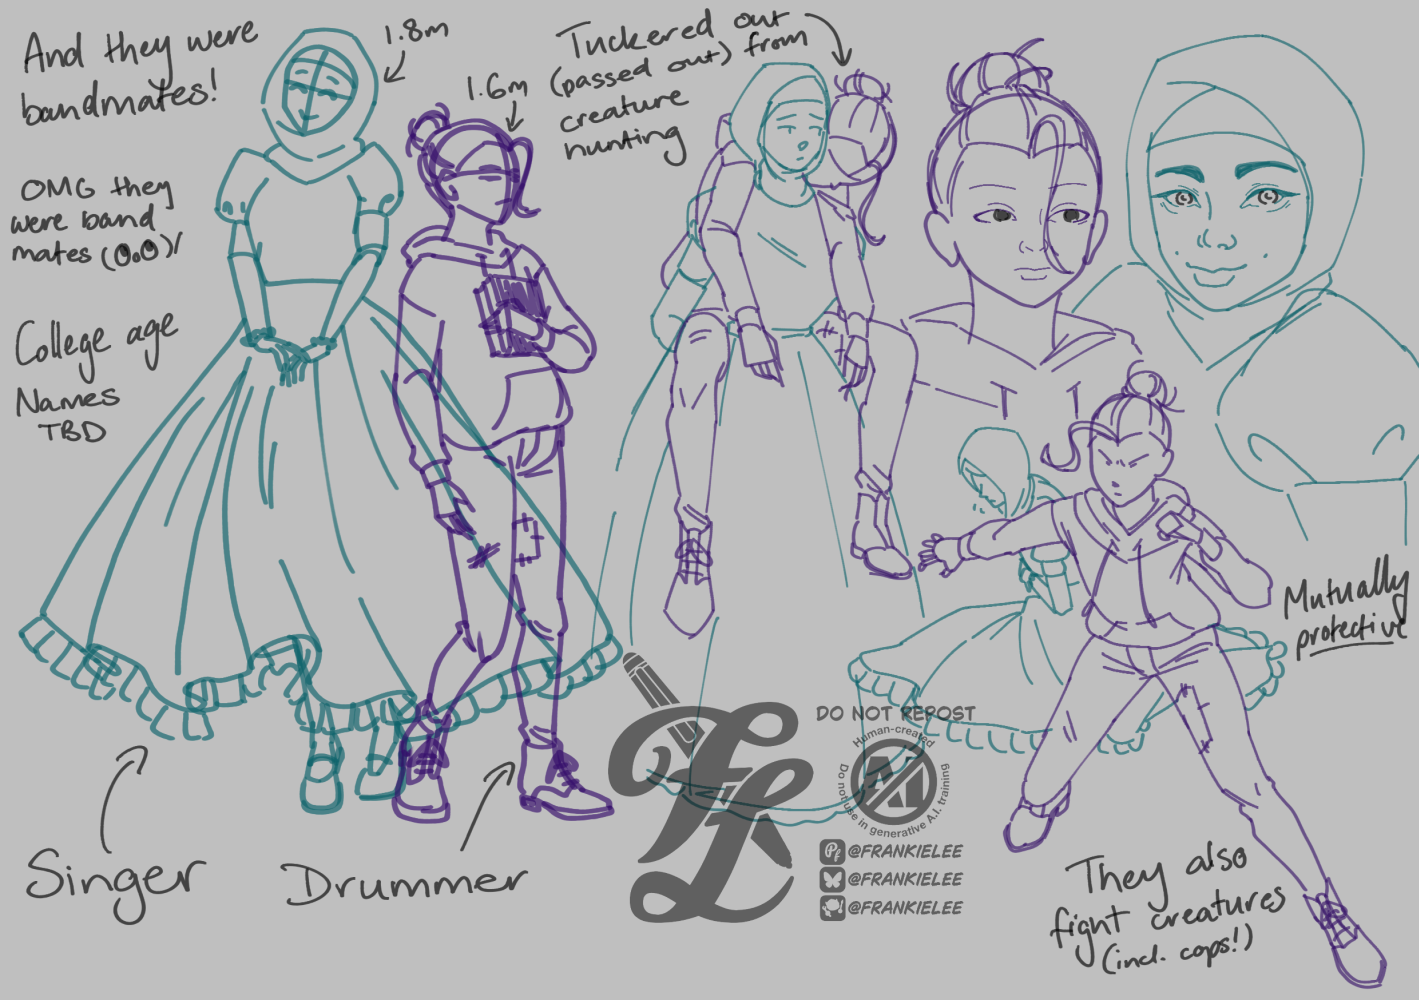
Task: Select the "1.8m" height note
Action: pos(415,32)
